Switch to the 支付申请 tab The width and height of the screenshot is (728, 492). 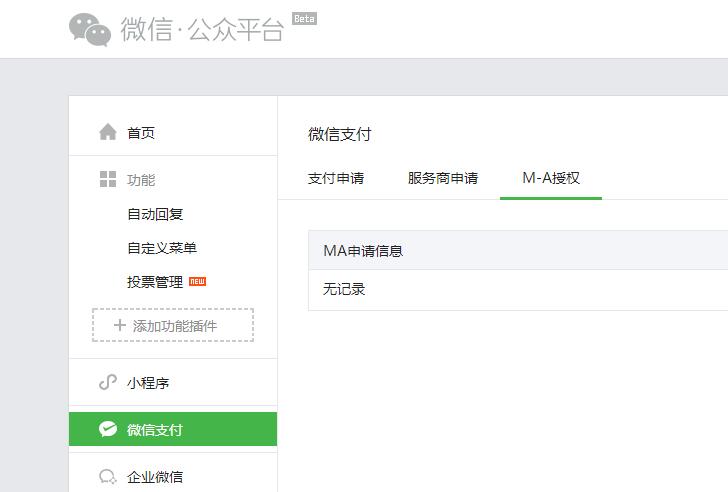coord(336,178)
